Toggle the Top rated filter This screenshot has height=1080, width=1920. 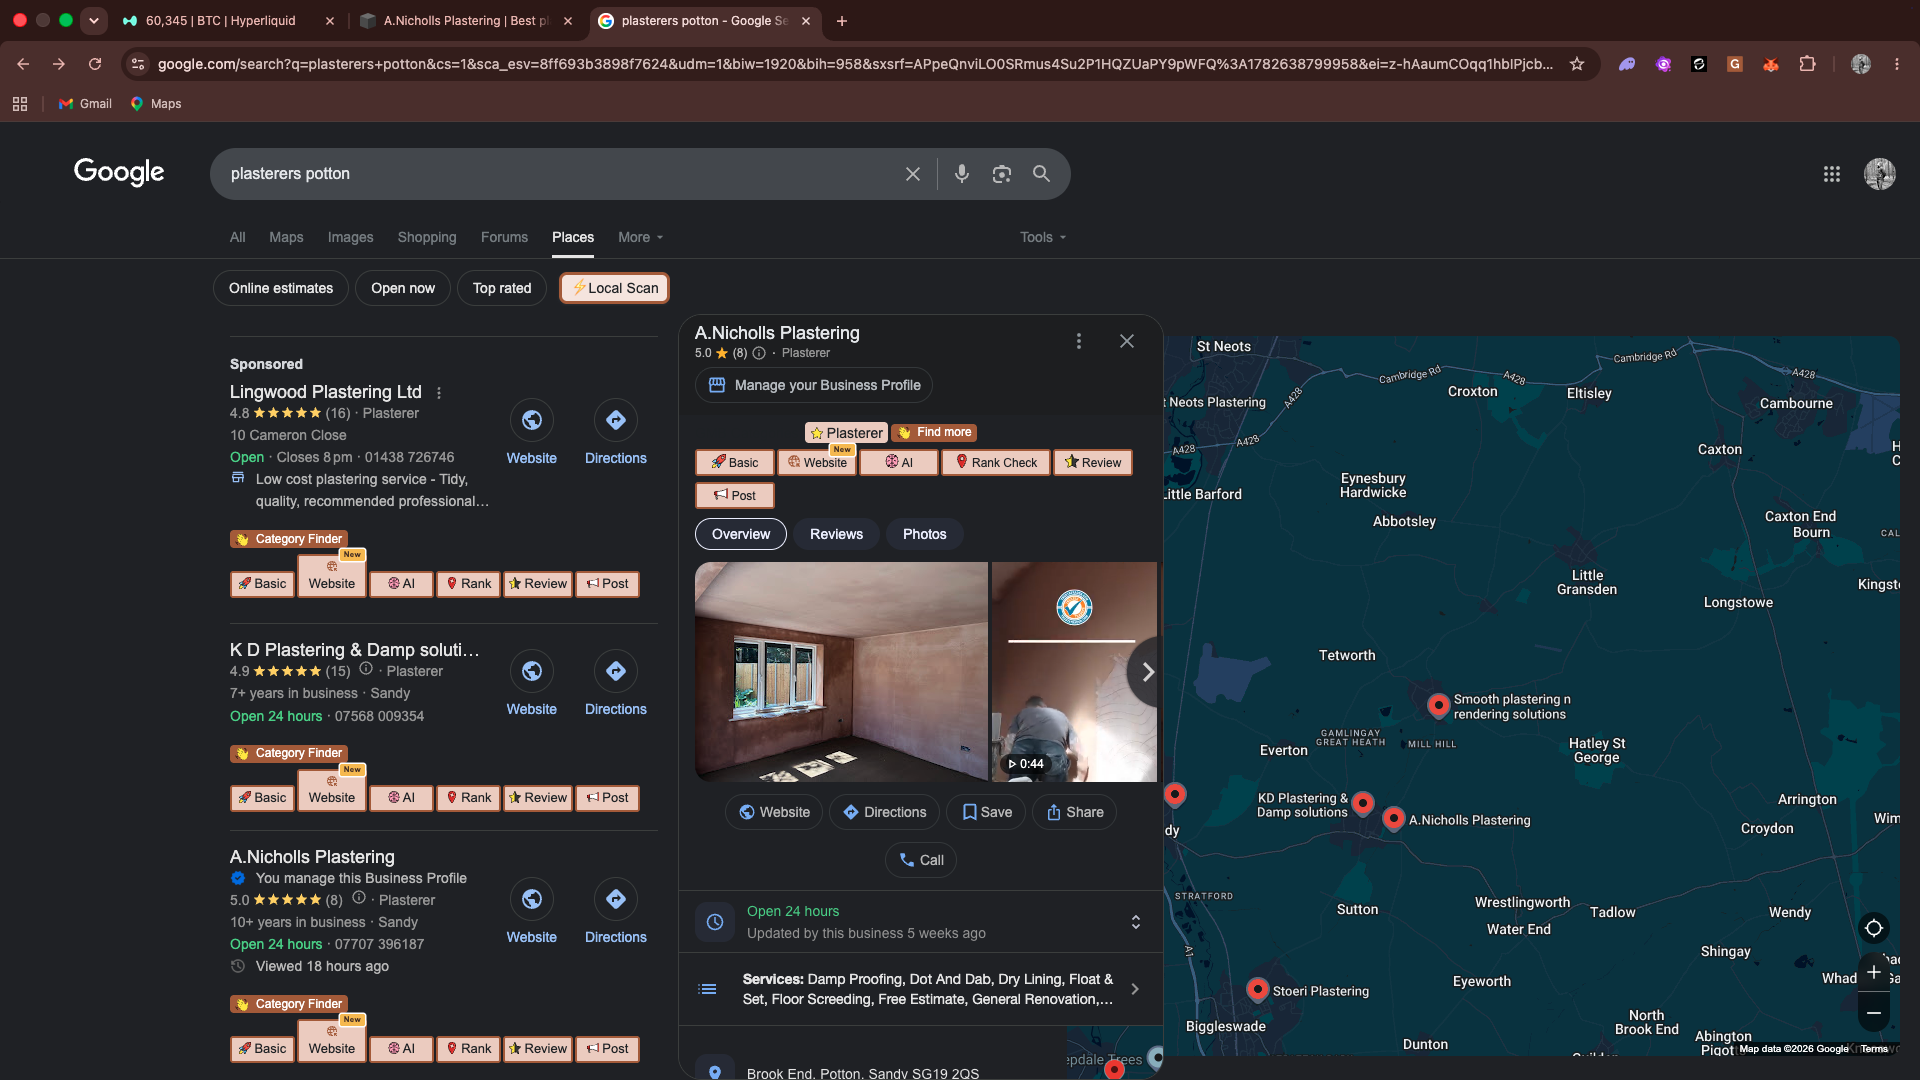pyautogui.click(x=502, y=288)
